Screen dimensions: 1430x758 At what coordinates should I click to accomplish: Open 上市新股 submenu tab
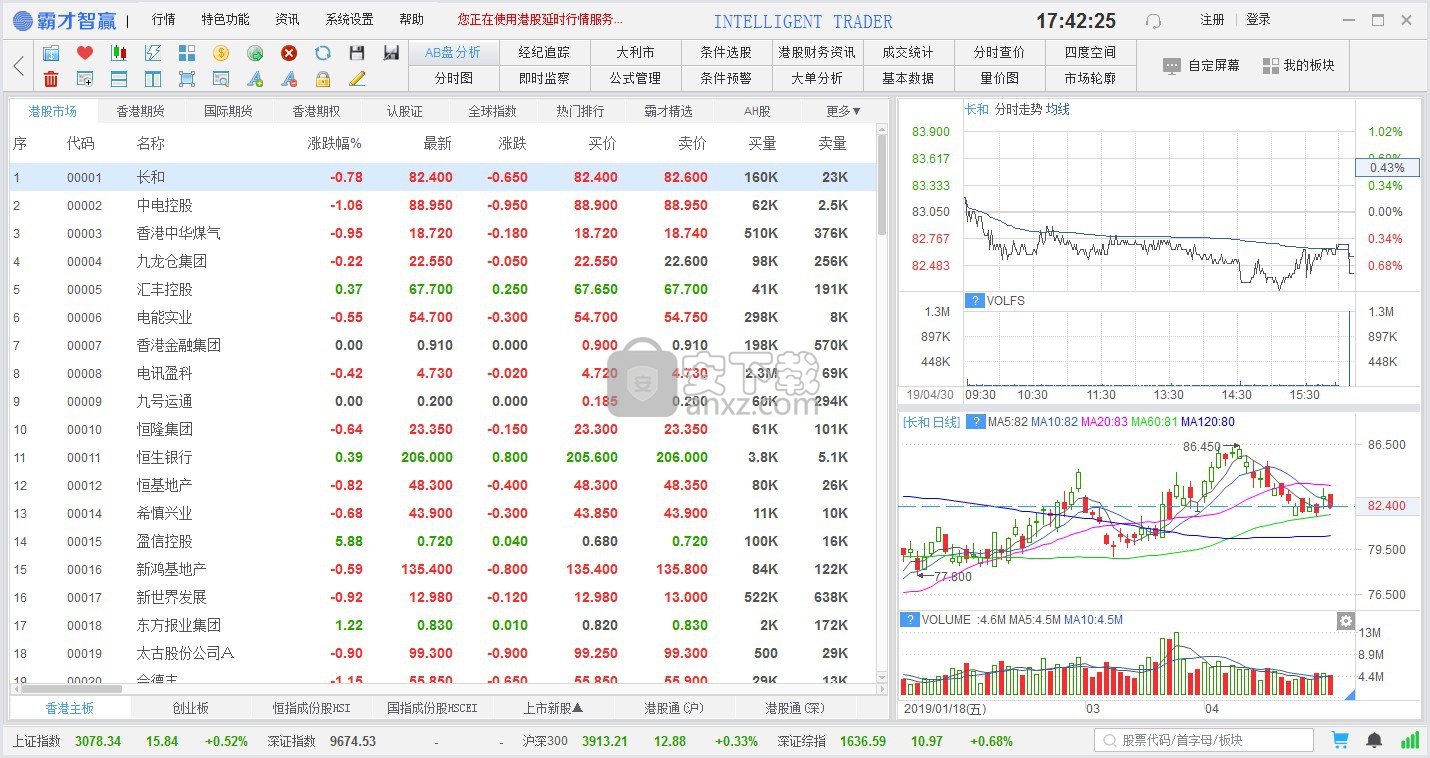point(553,708)
